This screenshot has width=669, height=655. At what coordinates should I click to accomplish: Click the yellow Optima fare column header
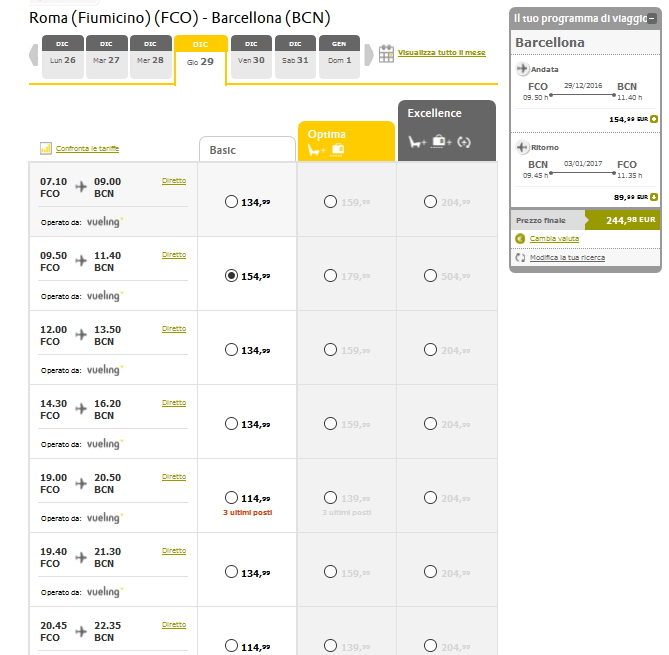346,141
